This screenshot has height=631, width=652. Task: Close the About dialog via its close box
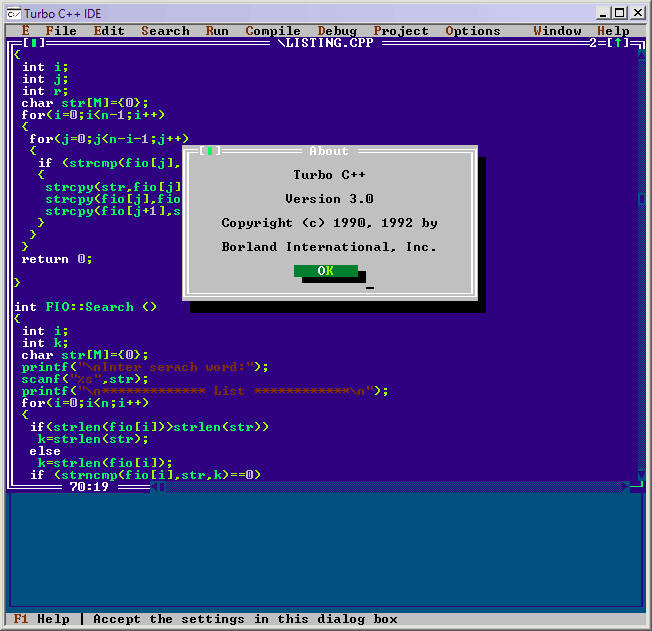(x=210, y=151)
